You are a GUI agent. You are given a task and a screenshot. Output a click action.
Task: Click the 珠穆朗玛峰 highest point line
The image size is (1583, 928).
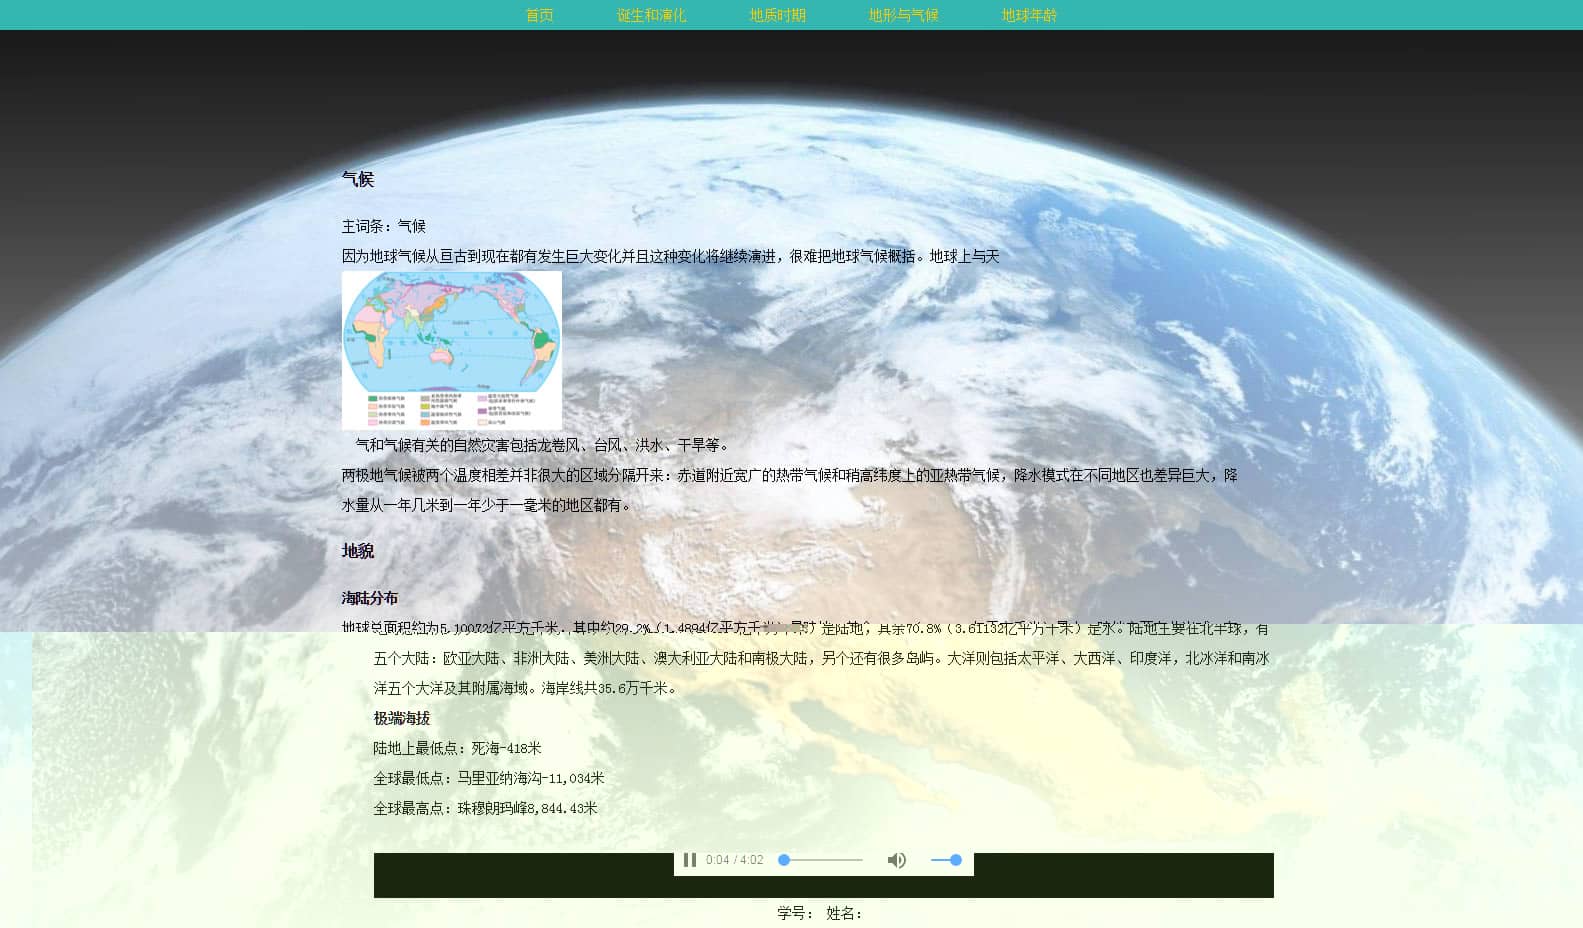coord(485,808)
